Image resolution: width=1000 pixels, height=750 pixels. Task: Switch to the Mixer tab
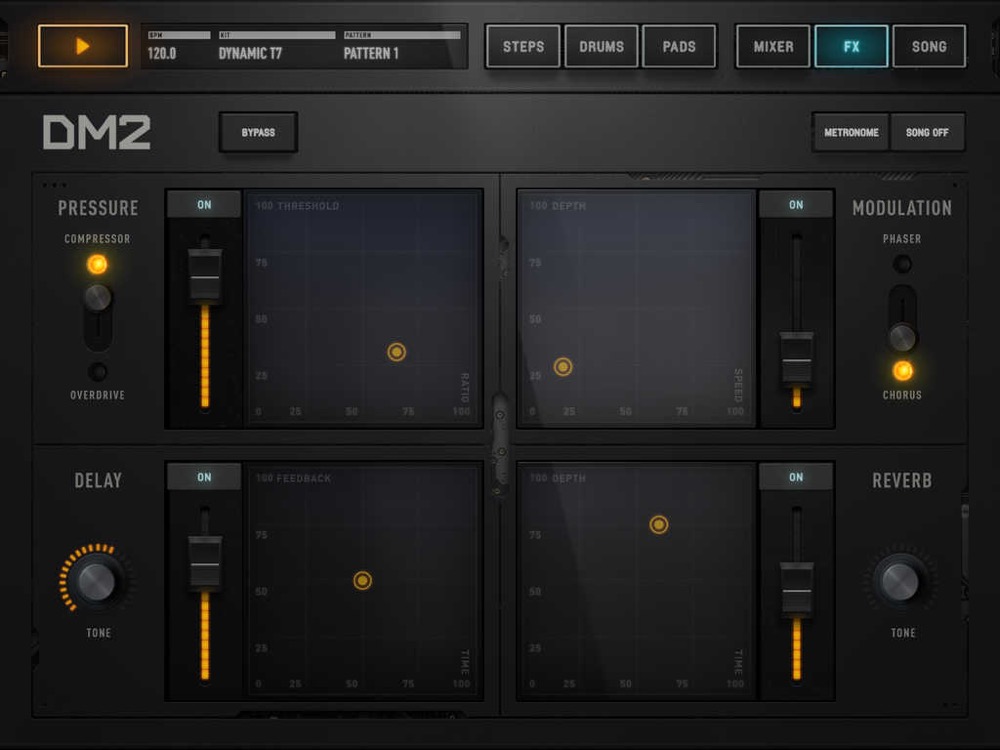pos(773,46)
